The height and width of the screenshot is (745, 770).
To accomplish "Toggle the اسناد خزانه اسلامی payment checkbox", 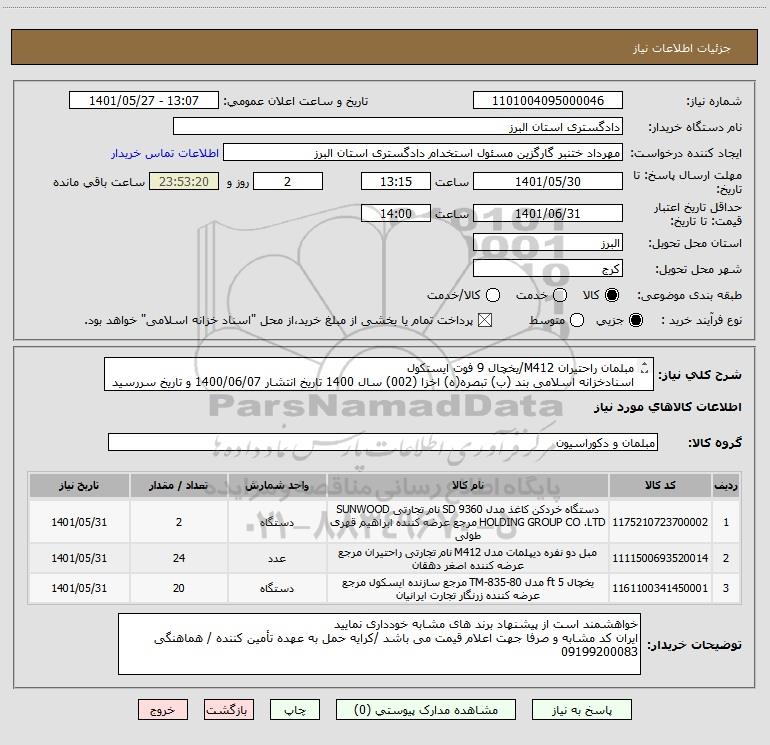I will 485,320.
